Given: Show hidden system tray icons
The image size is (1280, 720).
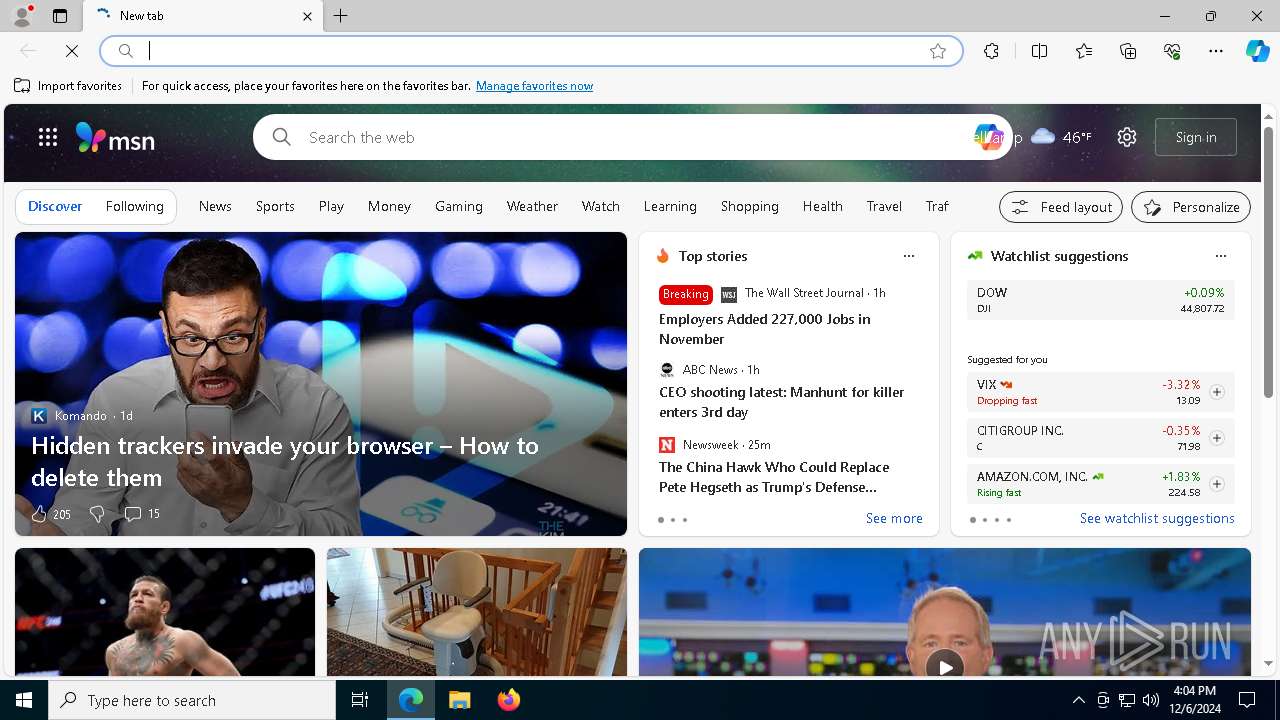Looking at the screenshot, I should (x=1078, y=700).
